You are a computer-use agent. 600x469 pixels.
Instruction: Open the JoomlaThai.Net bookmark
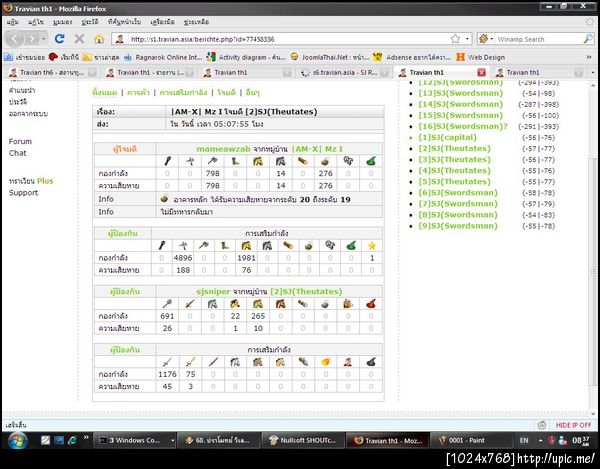click(x=329, y=57)
